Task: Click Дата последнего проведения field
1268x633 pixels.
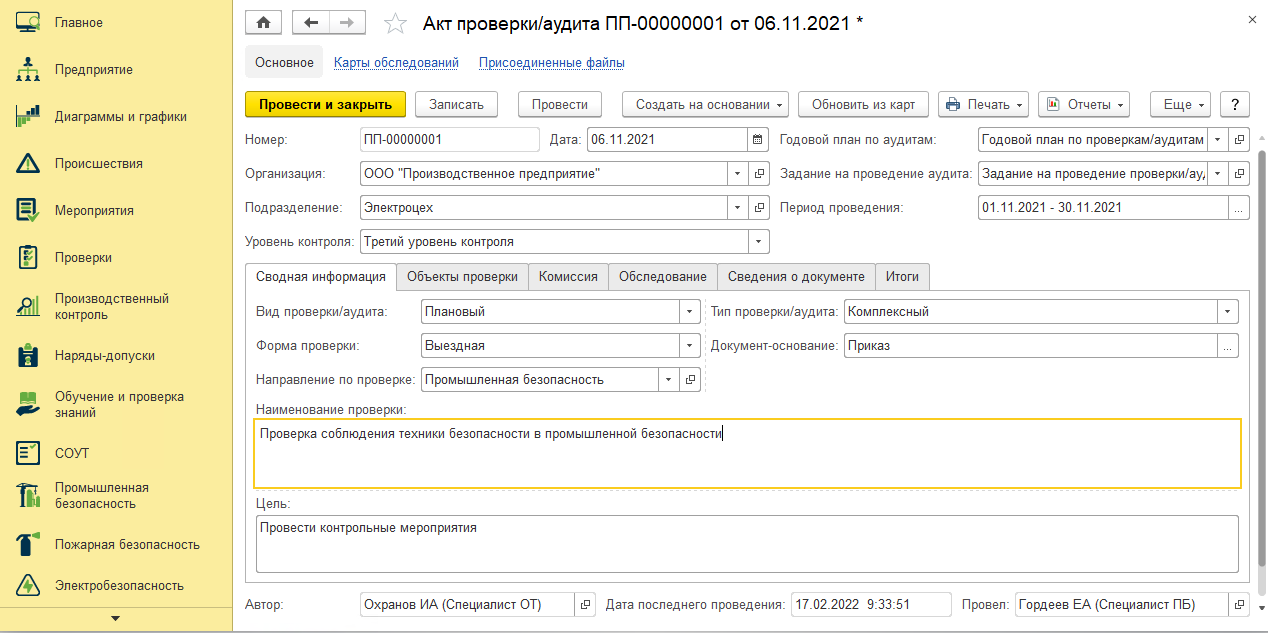Action: point(871,604)
